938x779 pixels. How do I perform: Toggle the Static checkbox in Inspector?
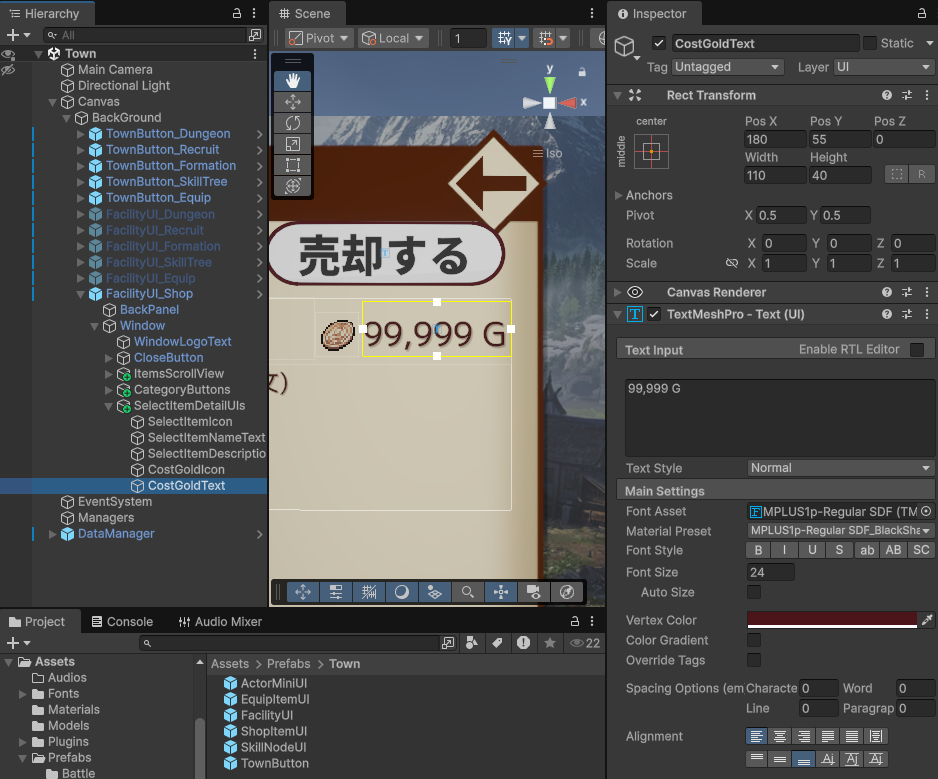(x=870, y=43)
